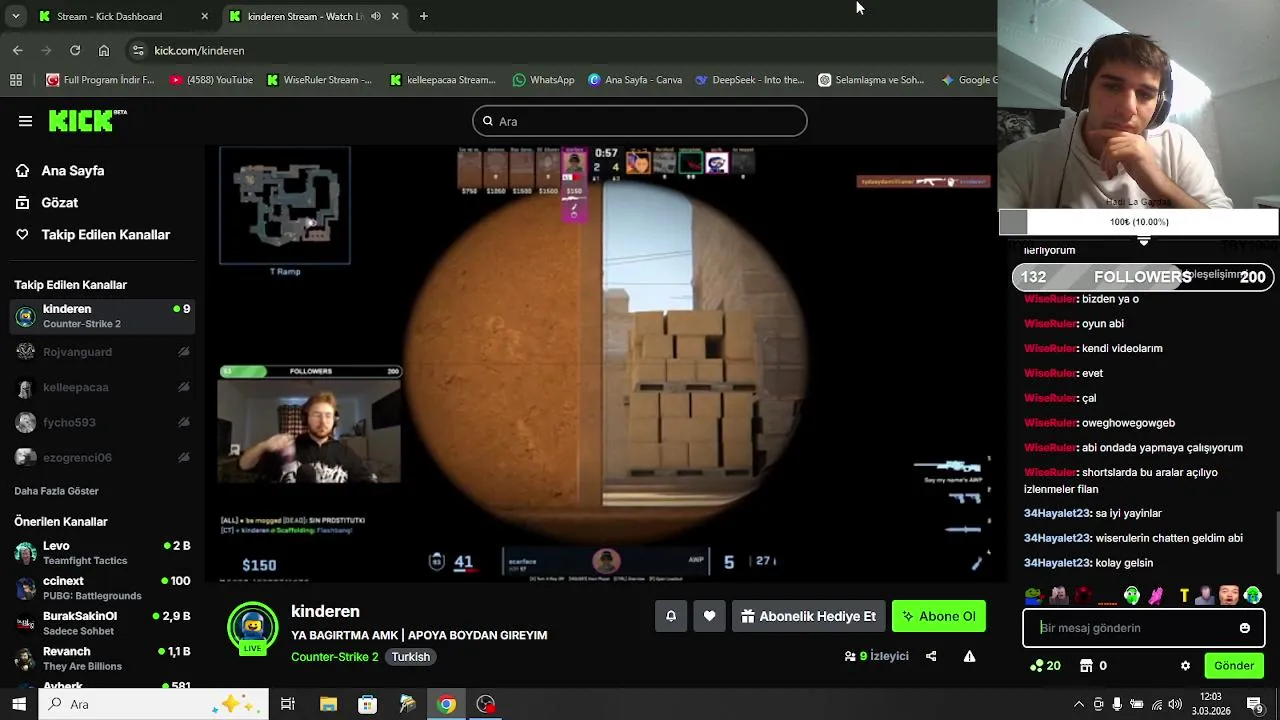Open the tab search dropdown arrow

click(15, 16)
